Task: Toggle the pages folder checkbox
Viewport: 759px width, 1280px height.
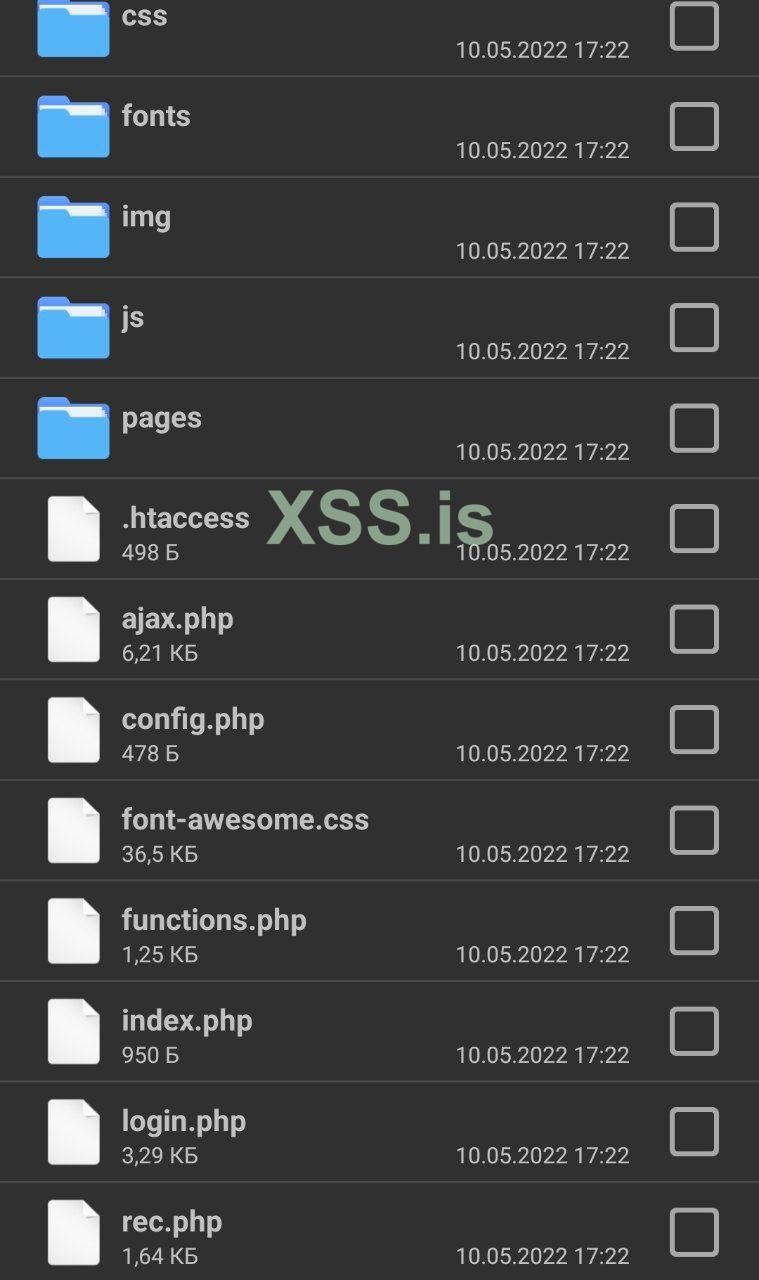Action: [694, 428]
